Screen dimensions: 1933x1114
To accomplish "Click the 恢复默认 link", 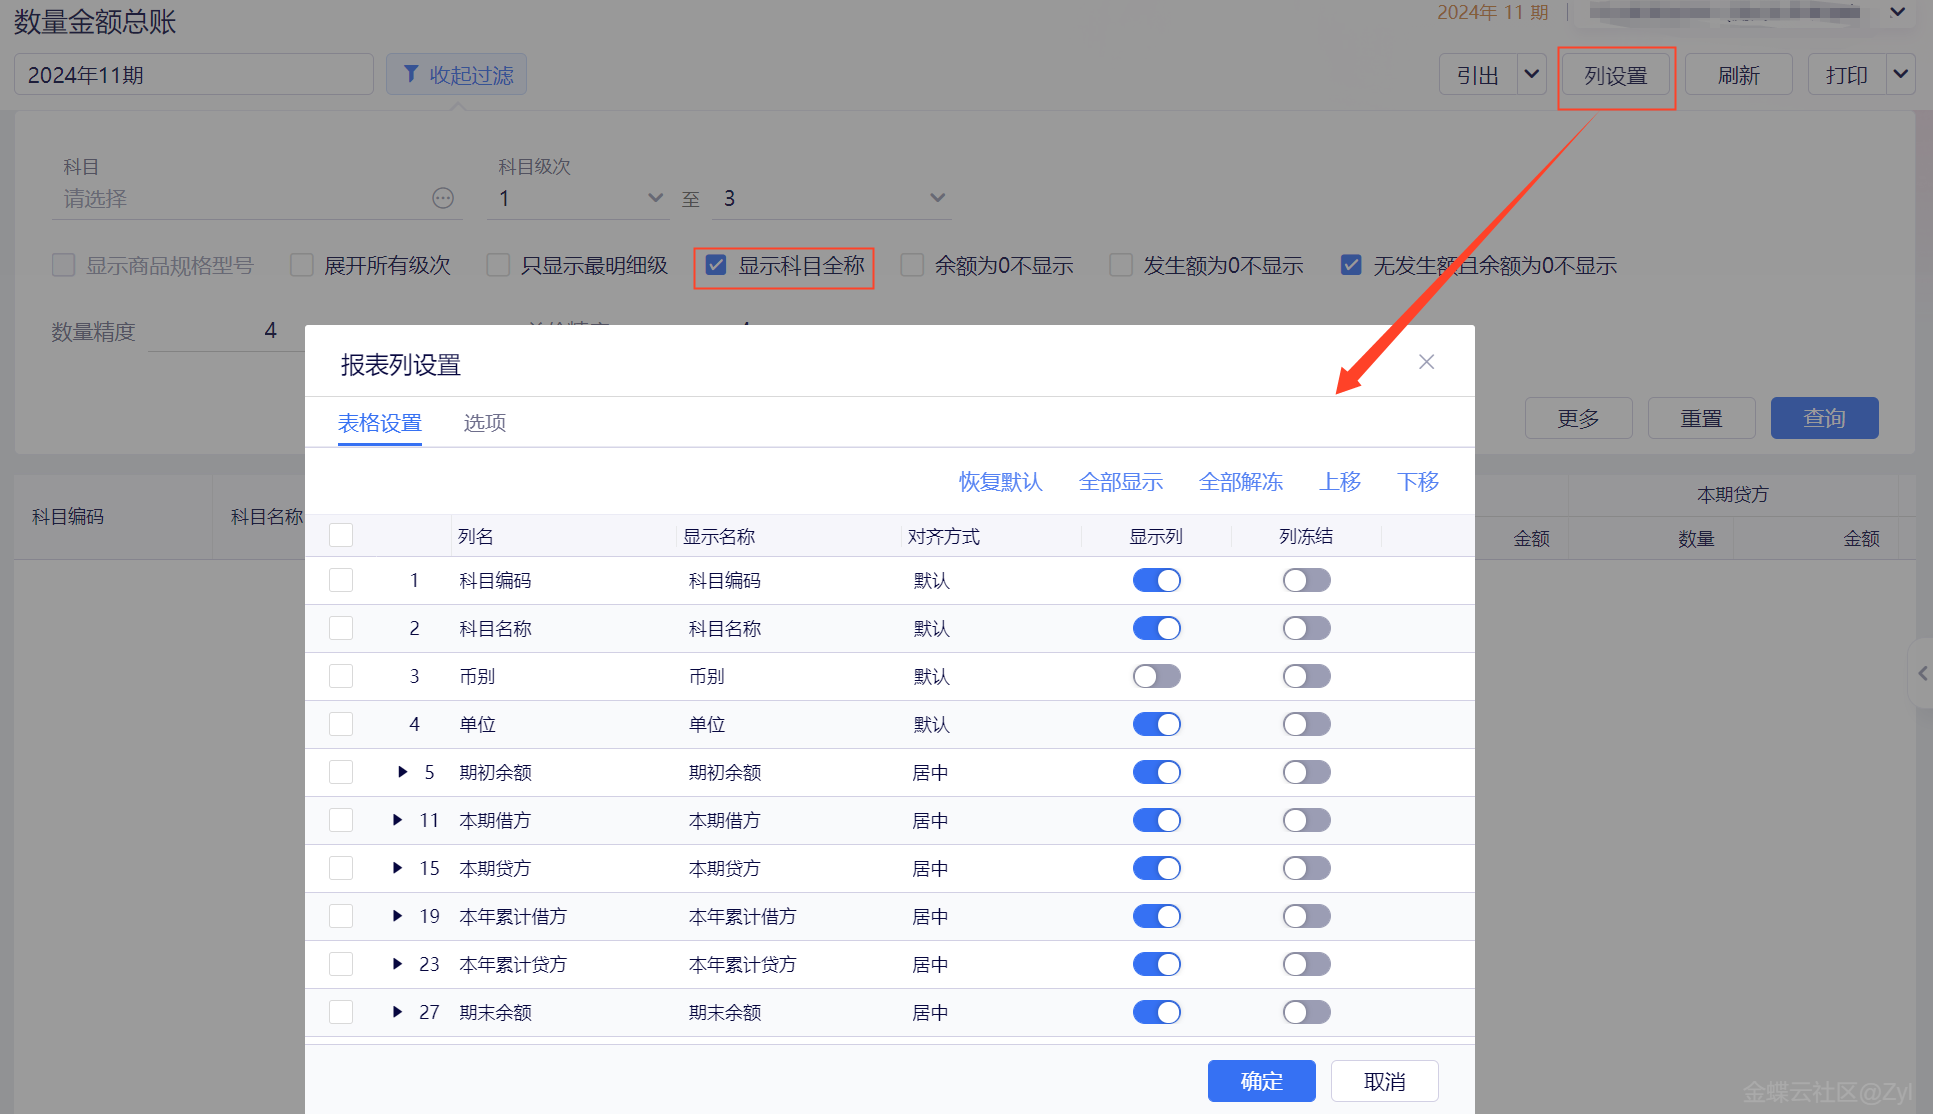I will click(x=1000, y=482).
